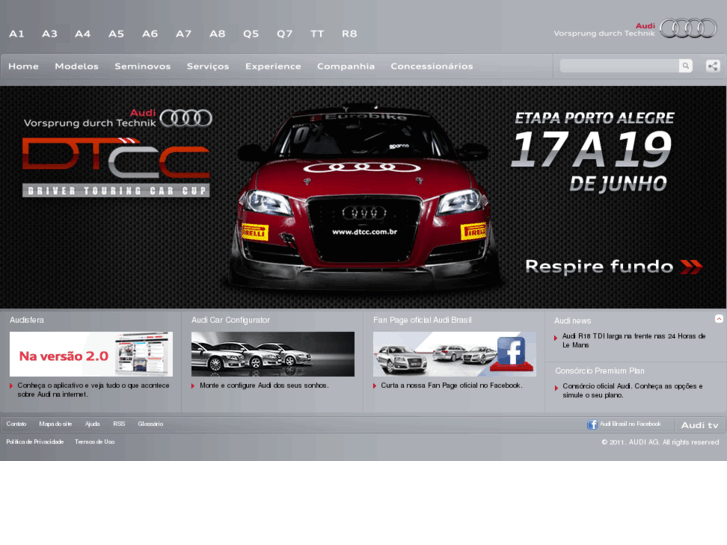The width and height of the screenshot is (727, 545).
Task: Open the Modelos menu
Action: [x=77, y=66]
